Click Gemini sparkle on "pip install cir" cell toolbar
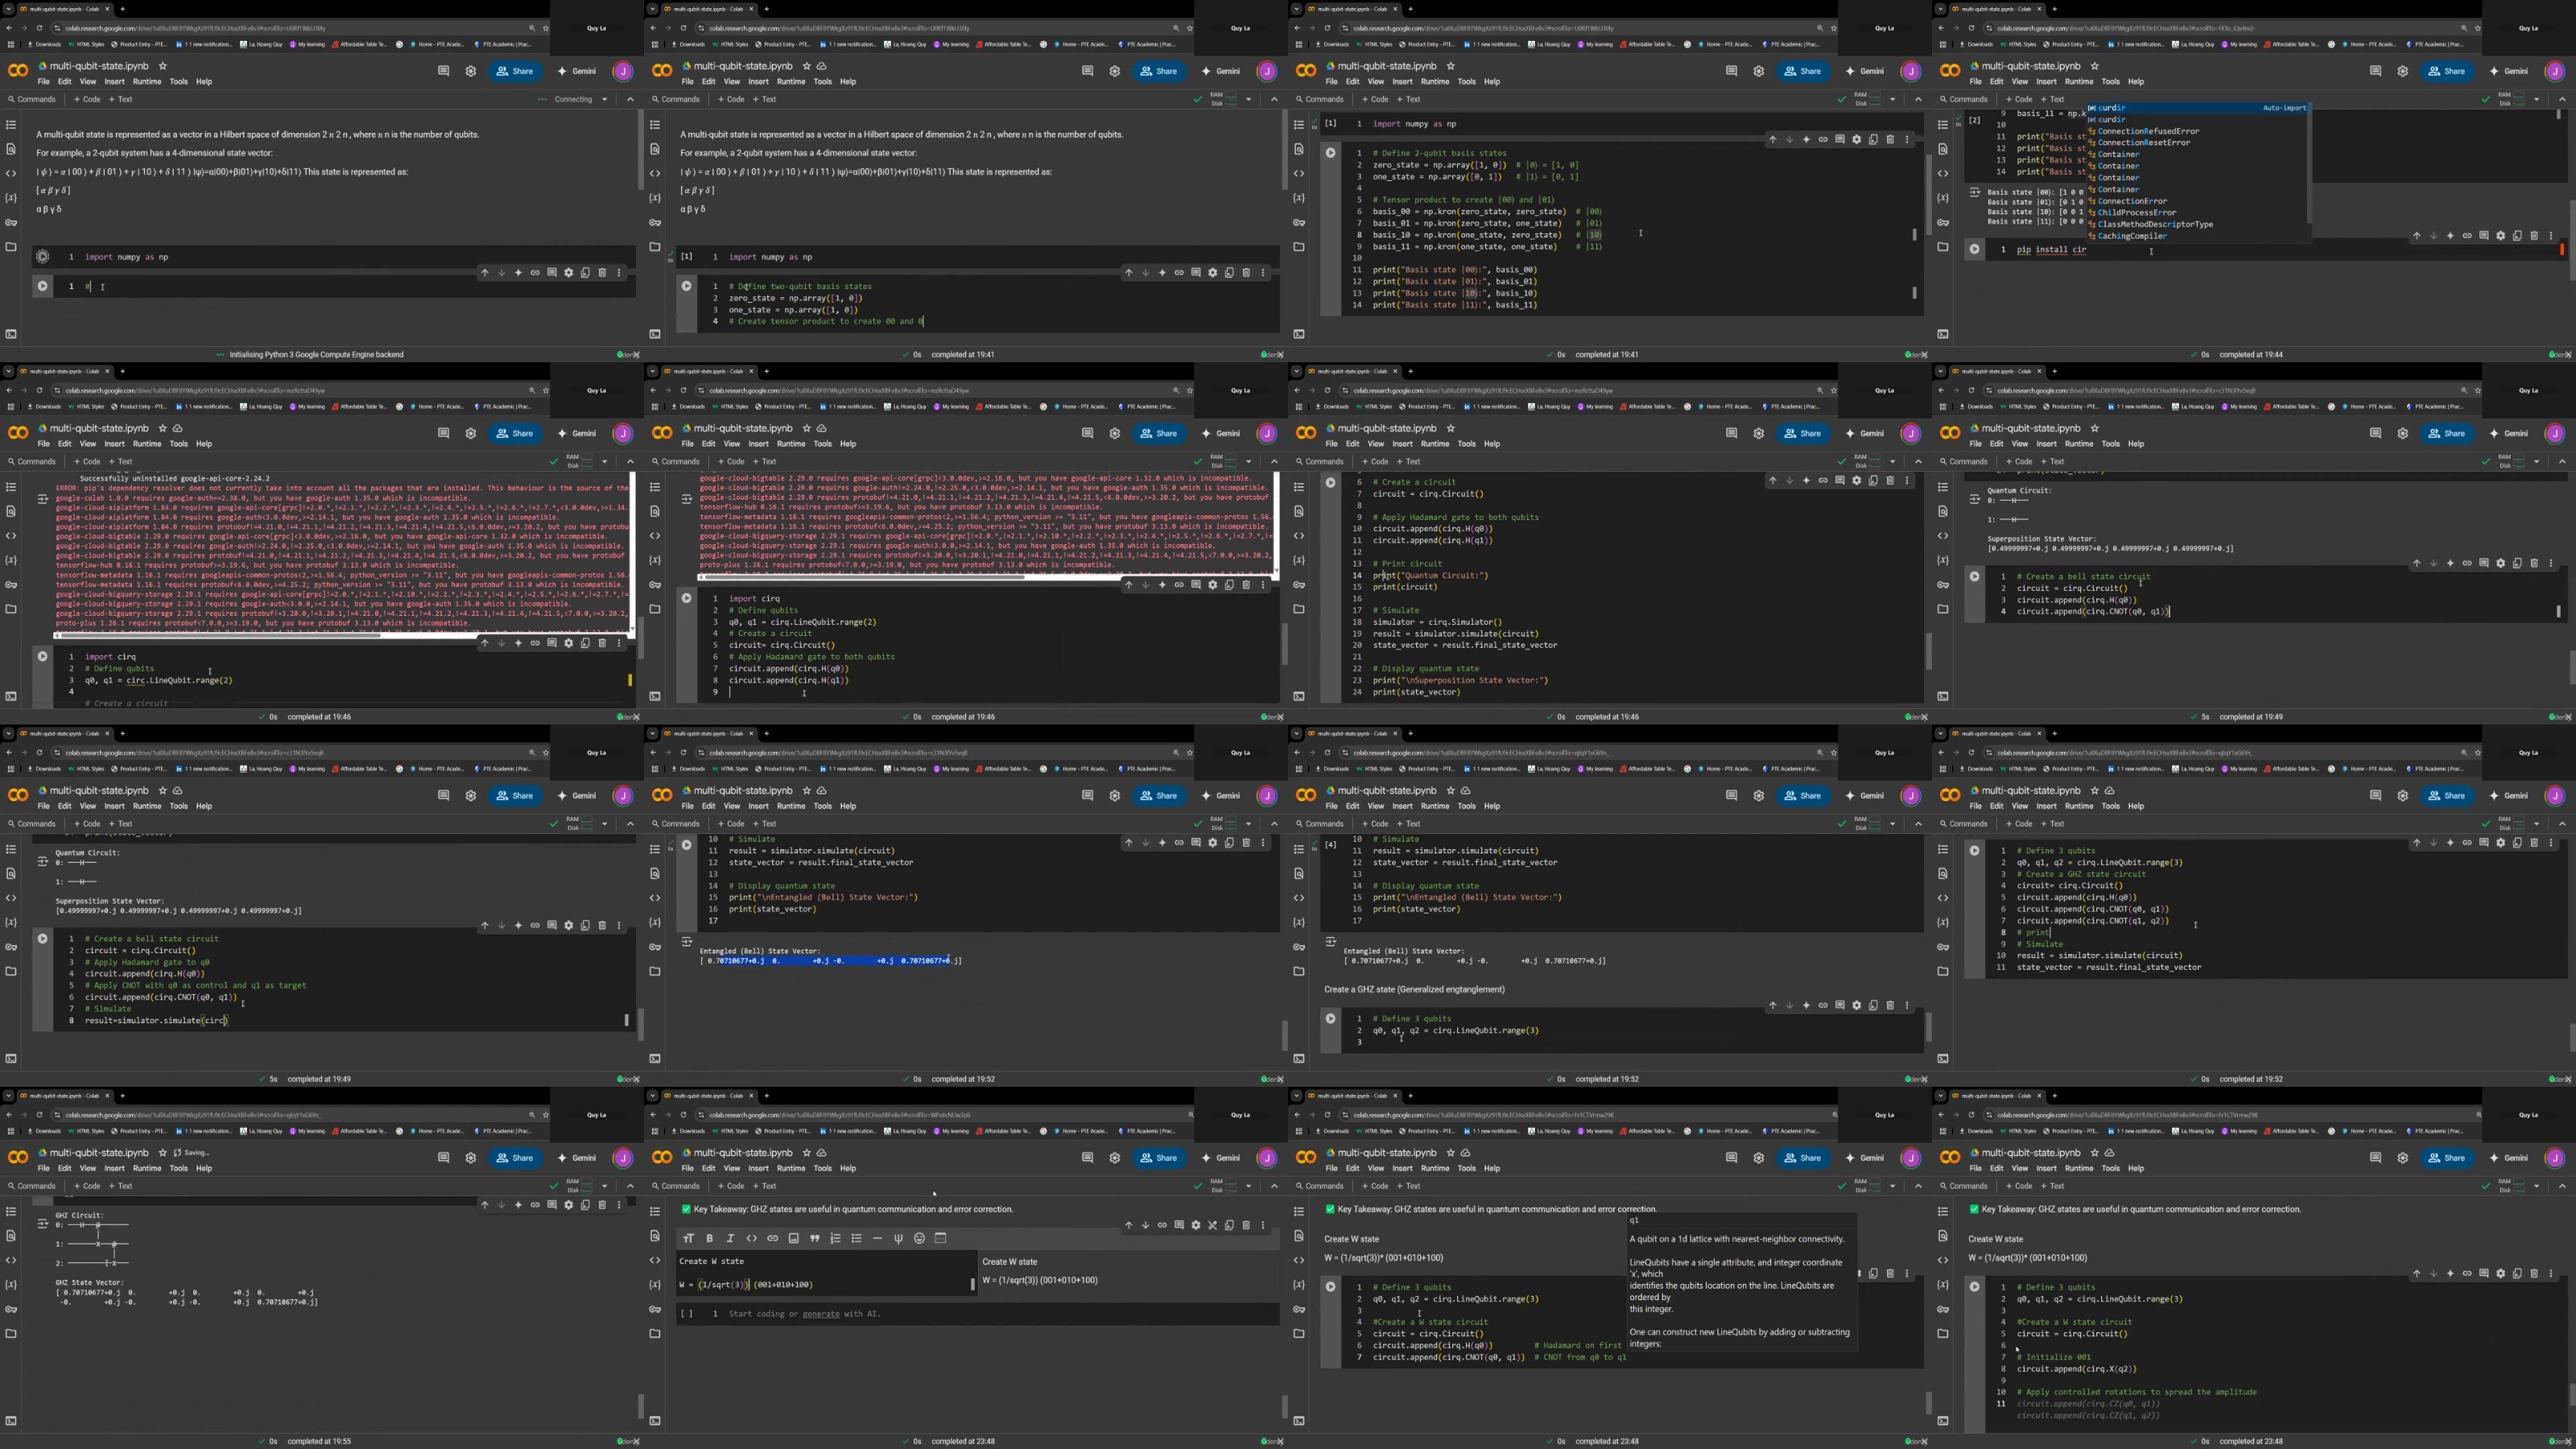This screenshot has height=1449, width=2576. (x=2450, y=236)
